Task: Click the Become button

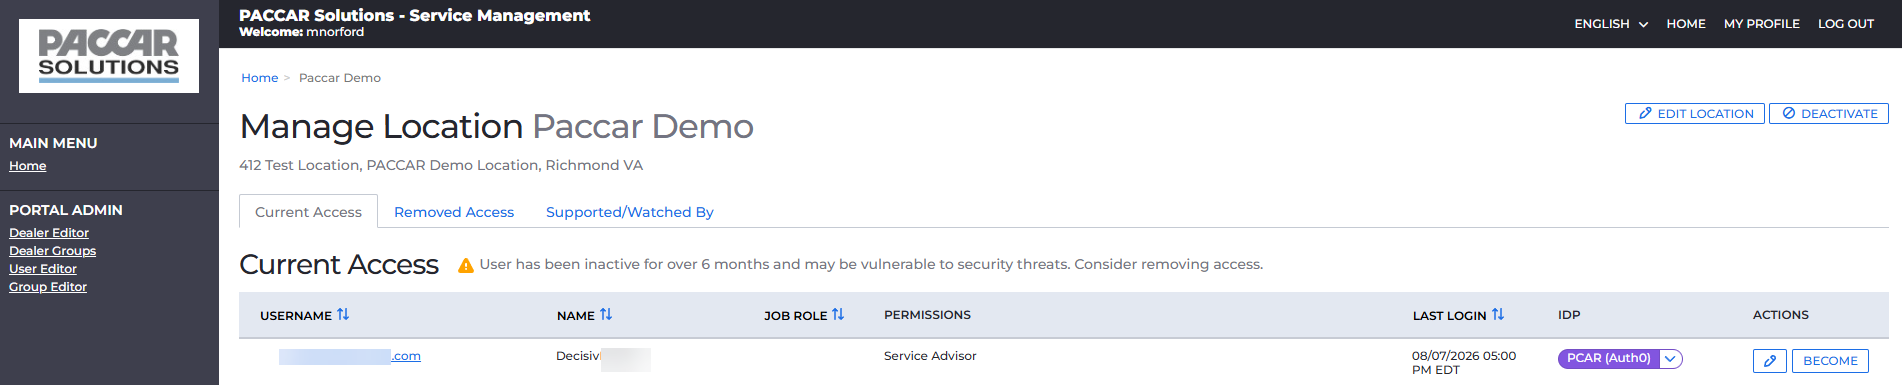Action: click(1830, 361)
